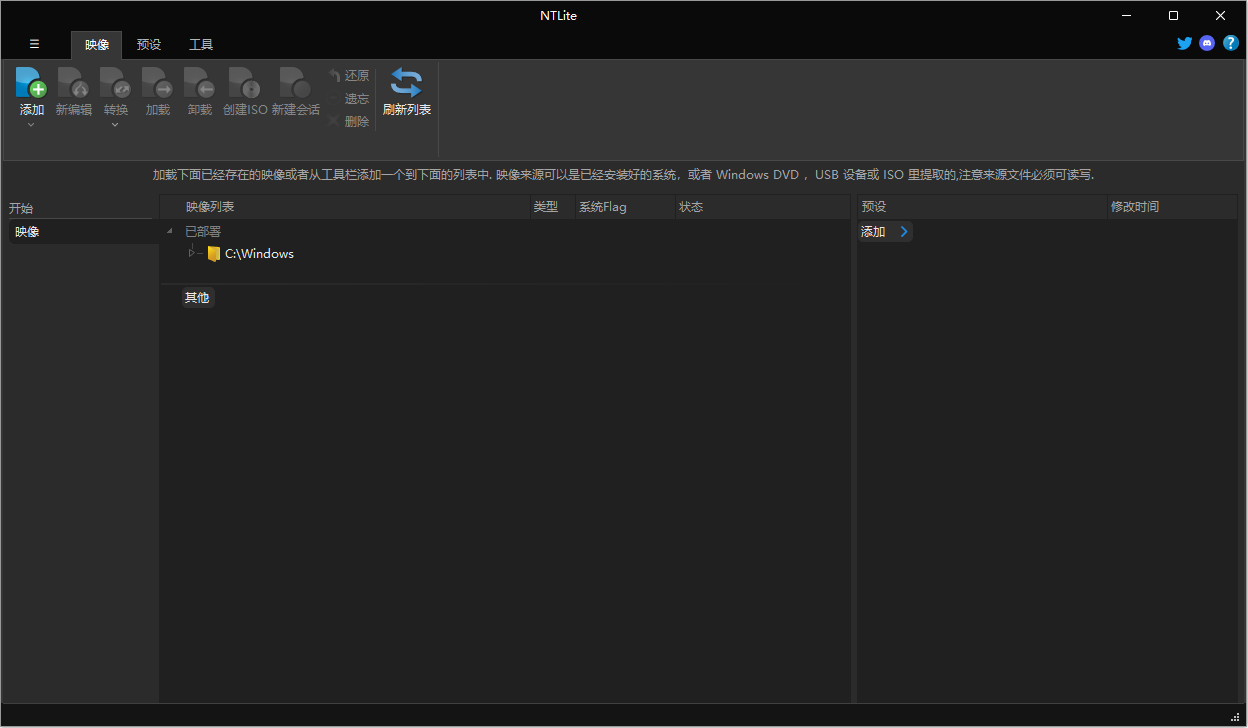Select the 新编辑 (New edit) toolbar icon
This screenshot has height=728, width=1248.
coord(73,90)
